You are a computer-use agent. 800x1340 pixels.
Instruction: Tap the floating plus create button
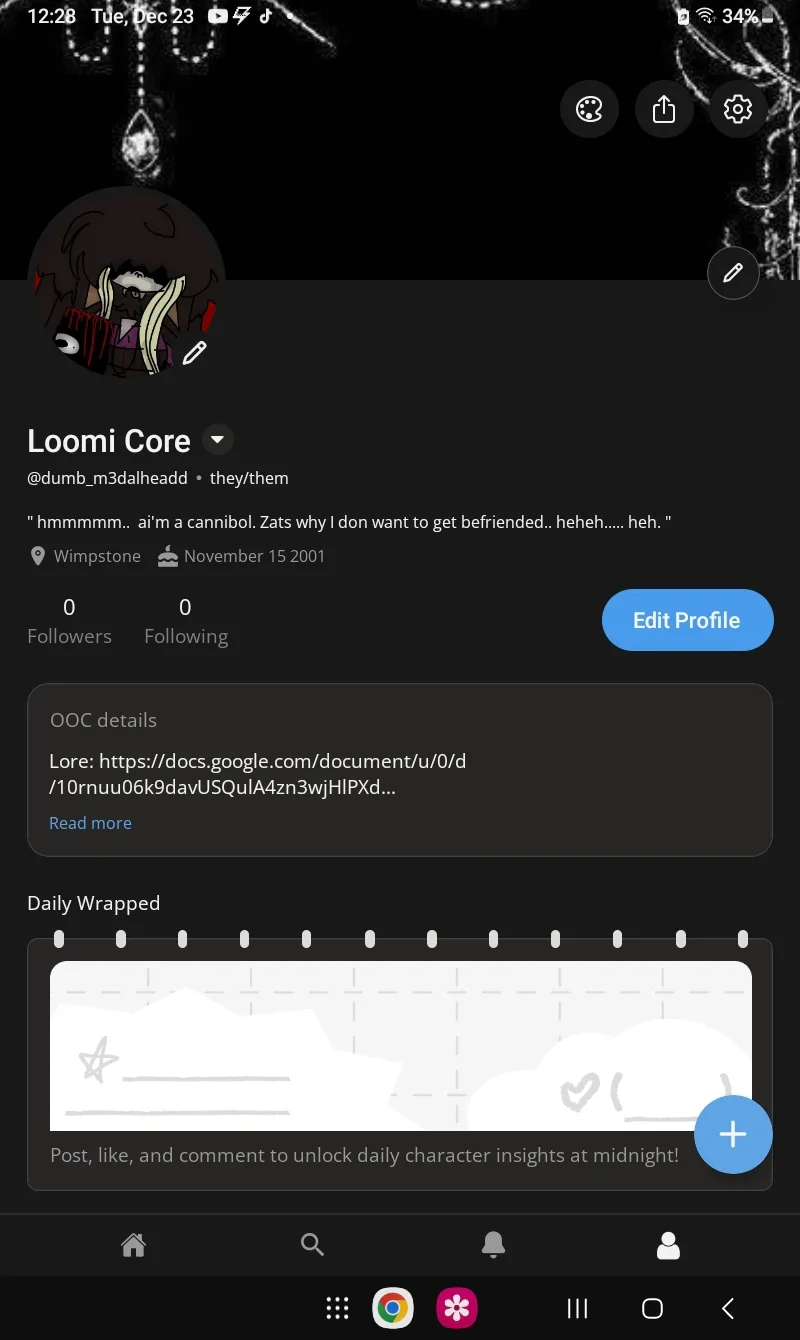click(733, 1134)
